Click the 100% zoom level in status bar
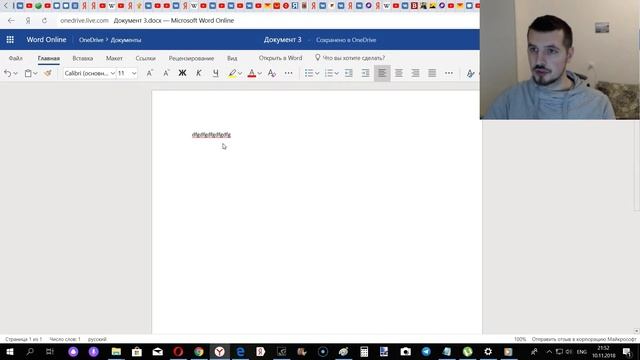 [x=520, y=339]
